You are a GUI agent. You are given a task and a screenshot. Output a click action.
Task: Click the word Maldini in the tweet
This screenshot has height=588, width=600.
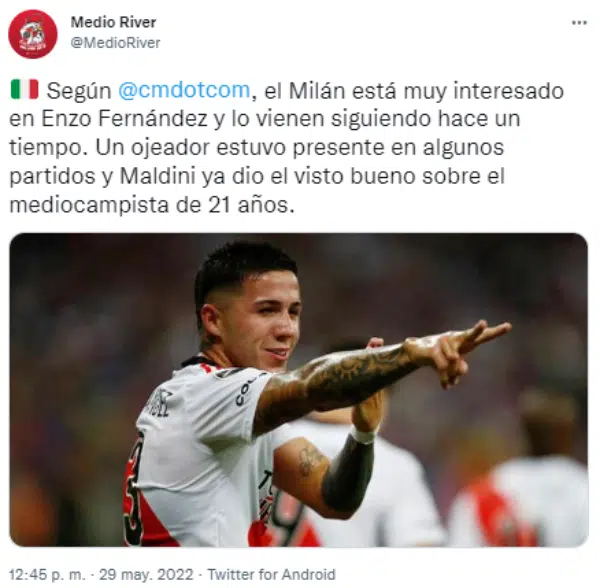click(158, 176)
